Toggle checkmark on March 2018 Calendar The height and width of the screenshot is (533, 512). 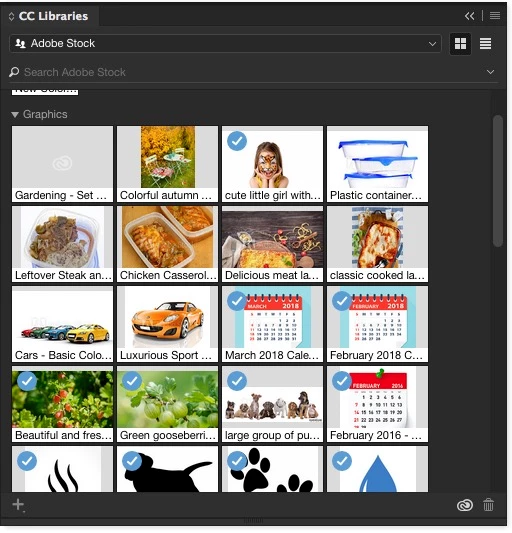pyautogui.click(x=237, y=300)
